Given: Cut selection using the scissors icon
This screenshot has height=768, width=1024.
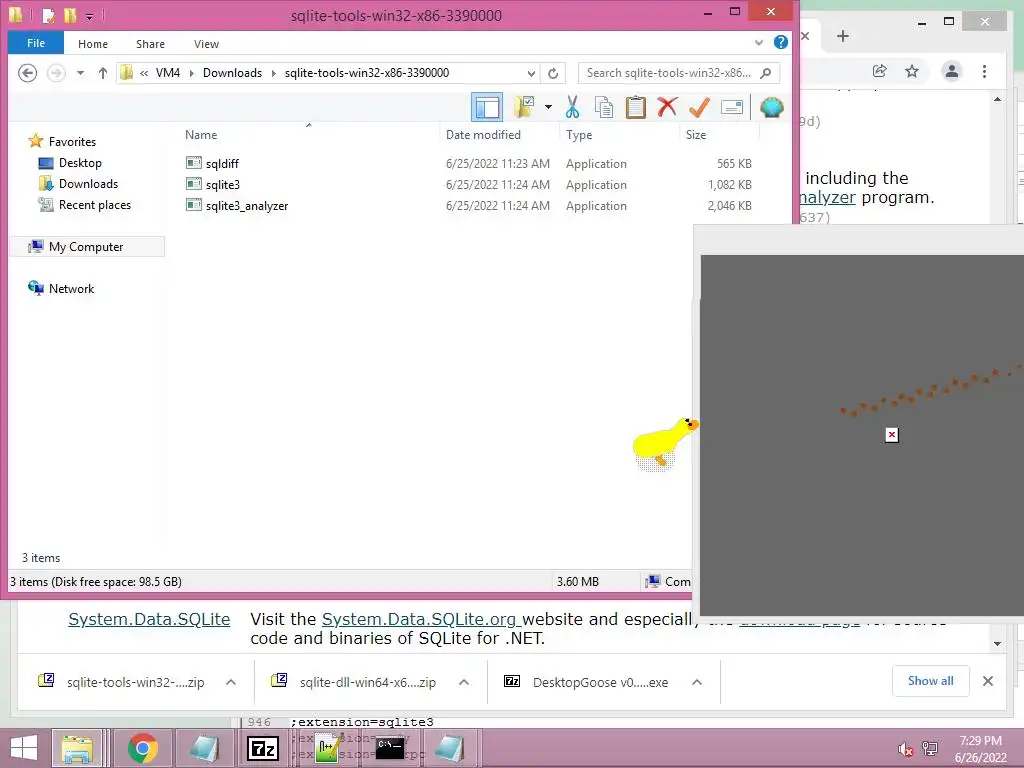Looking at the screenshot, I should coord(572,107).
